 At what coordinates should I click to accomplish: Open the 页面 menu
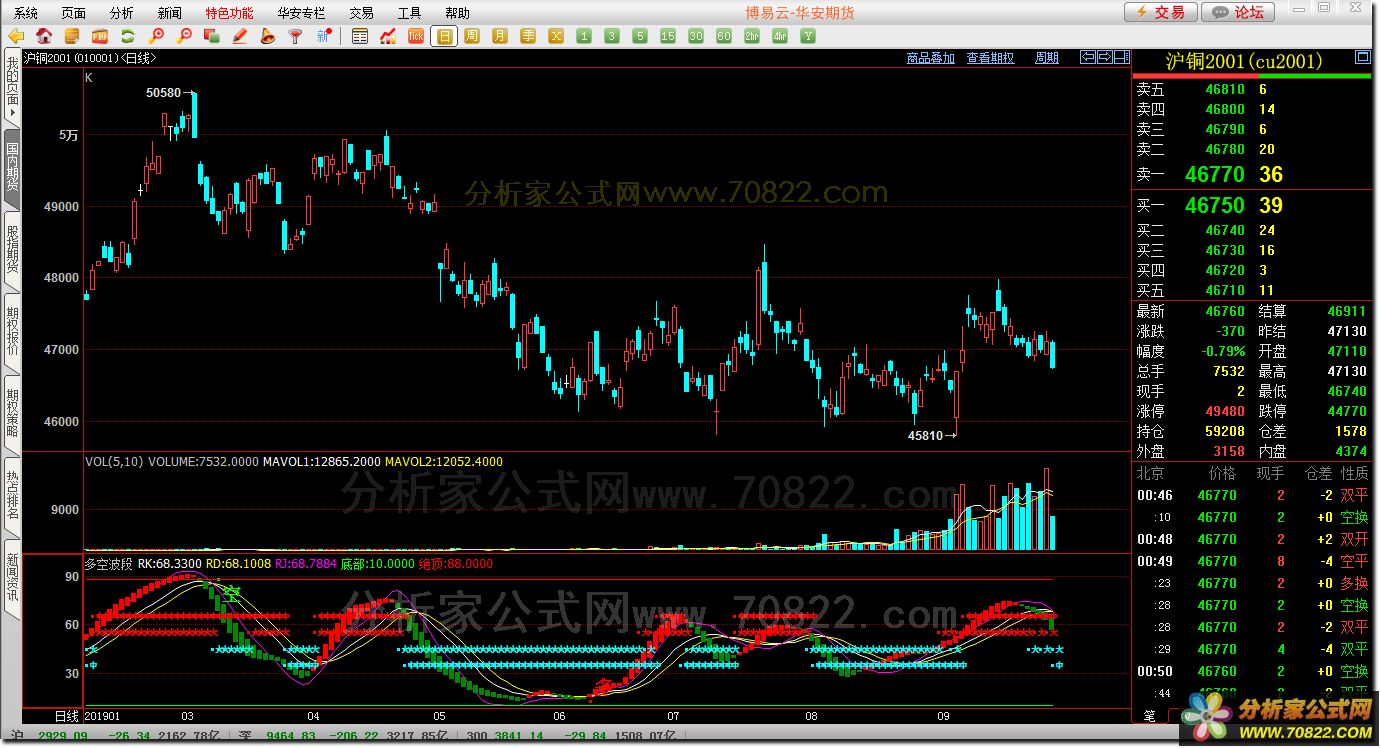pyautogui.click(x=74, y=13)
